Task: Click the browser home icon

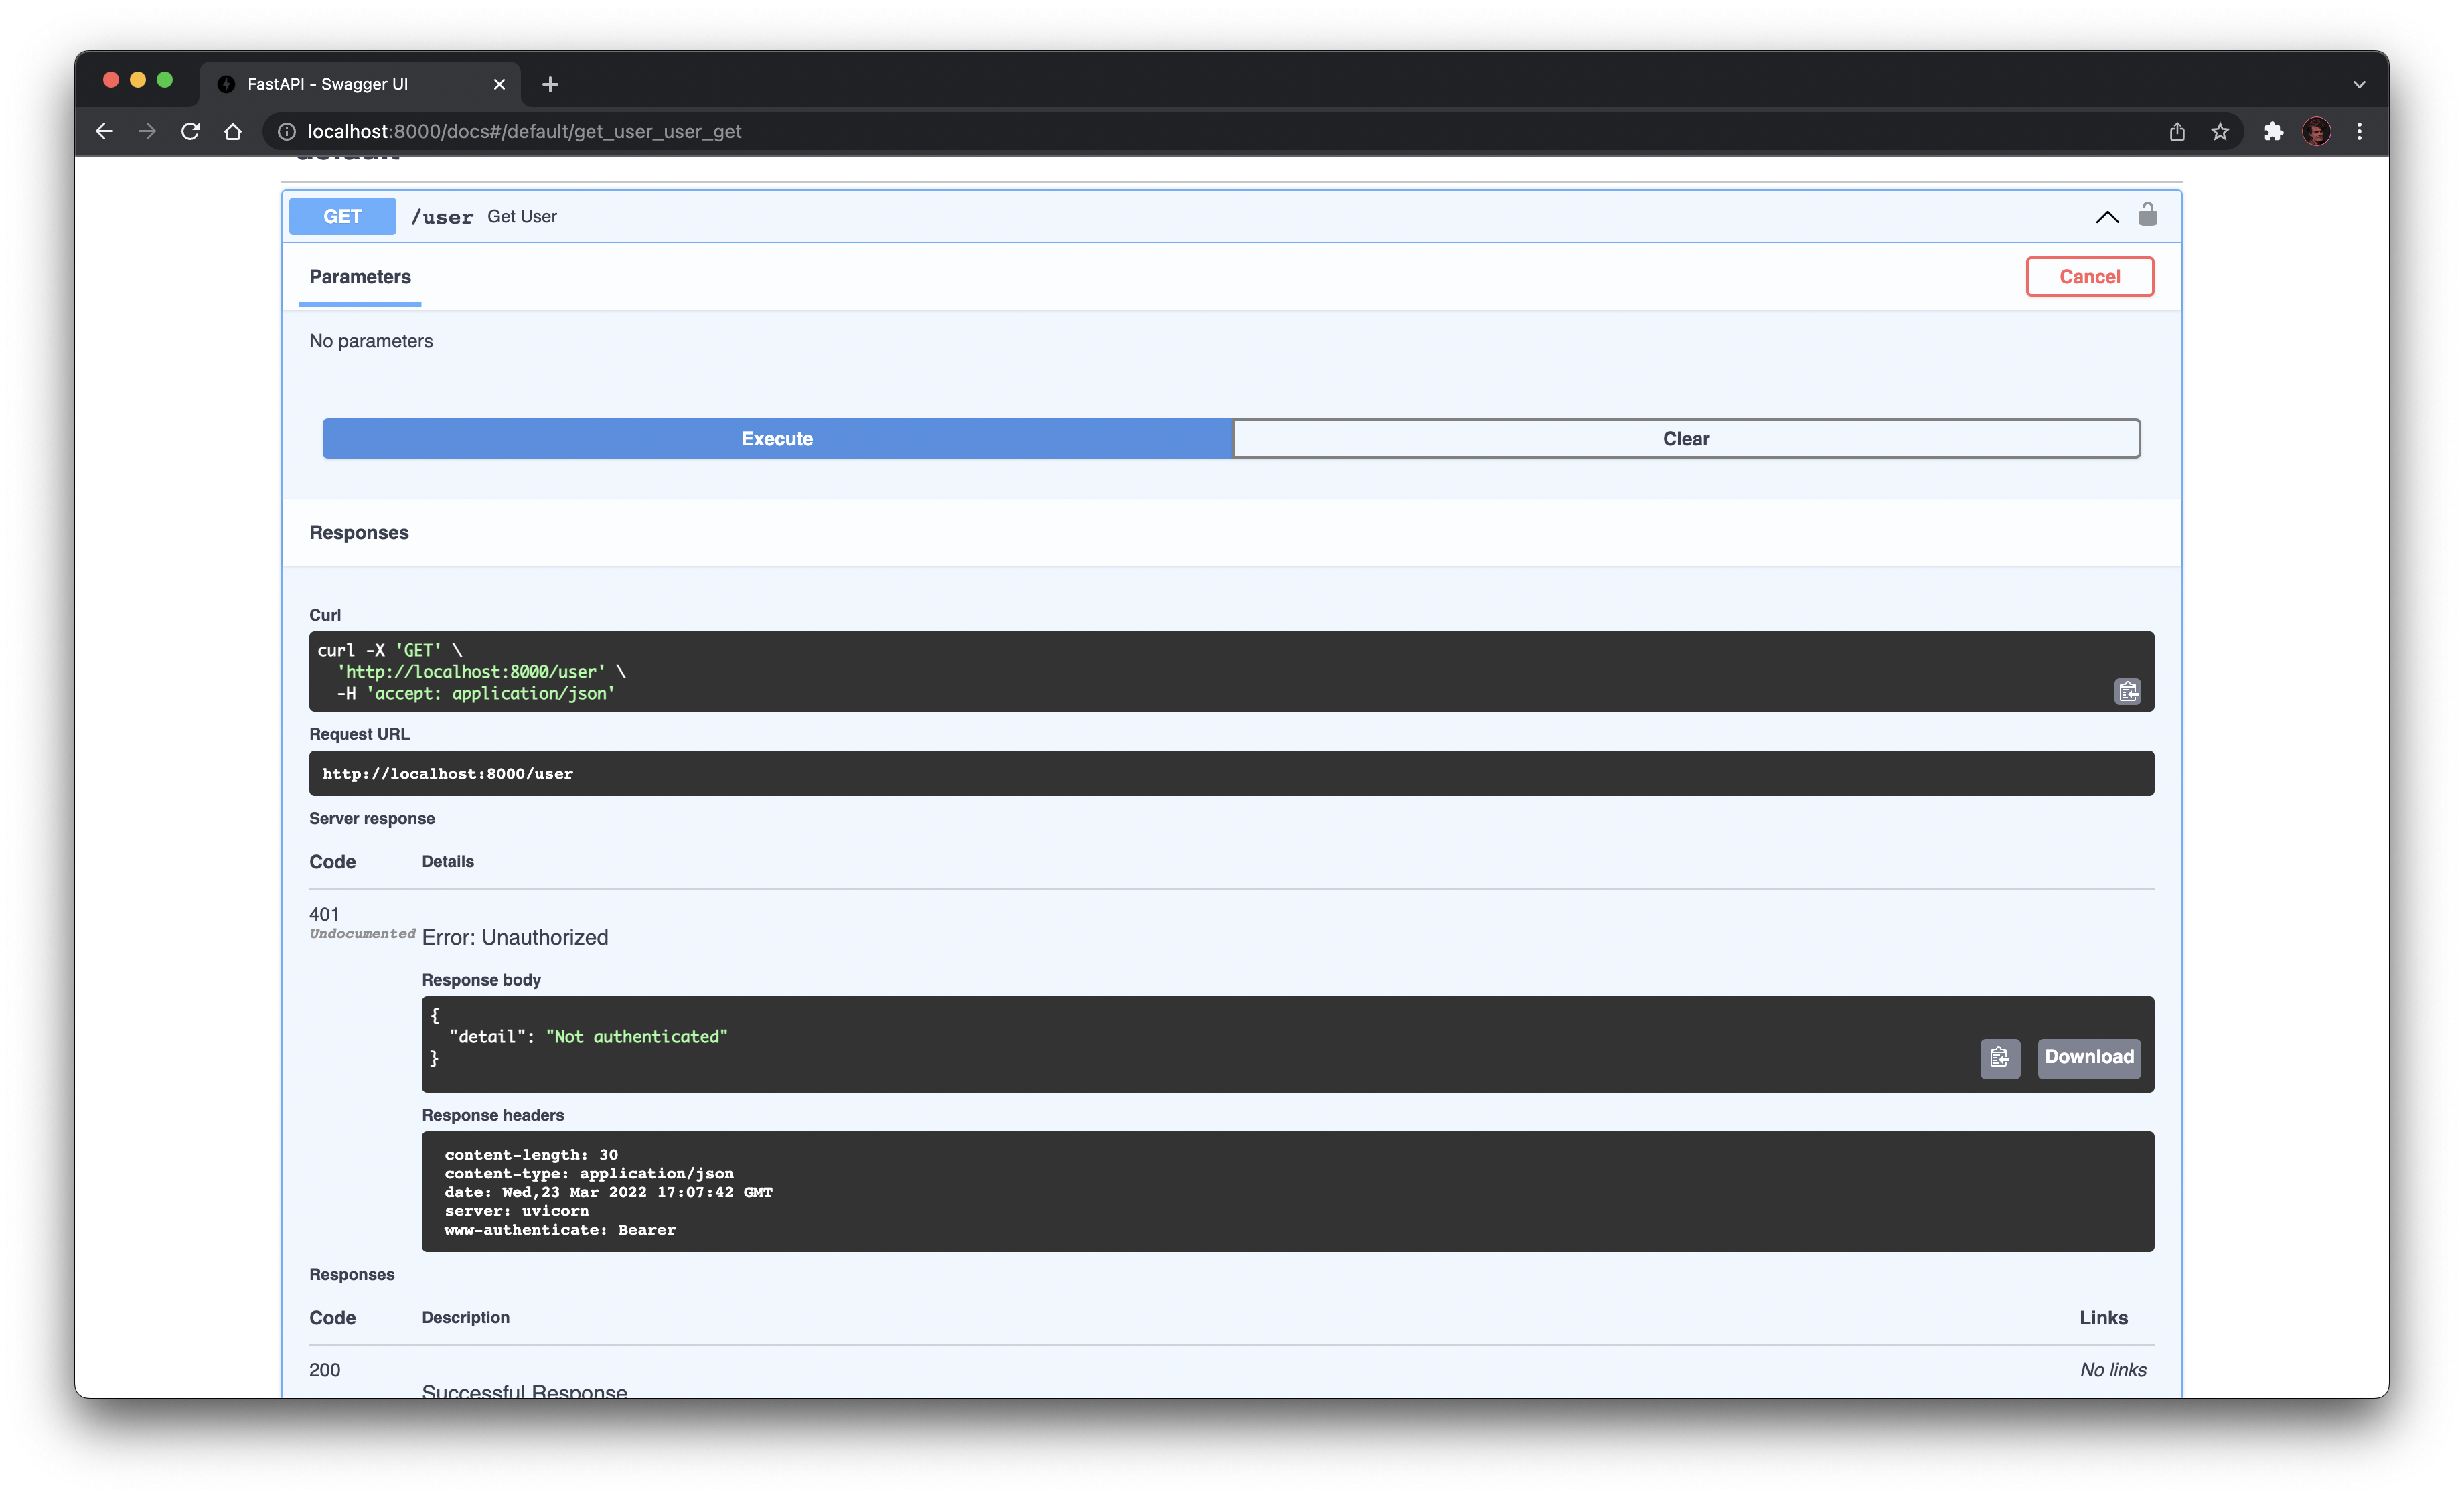Action: [232, 131]
